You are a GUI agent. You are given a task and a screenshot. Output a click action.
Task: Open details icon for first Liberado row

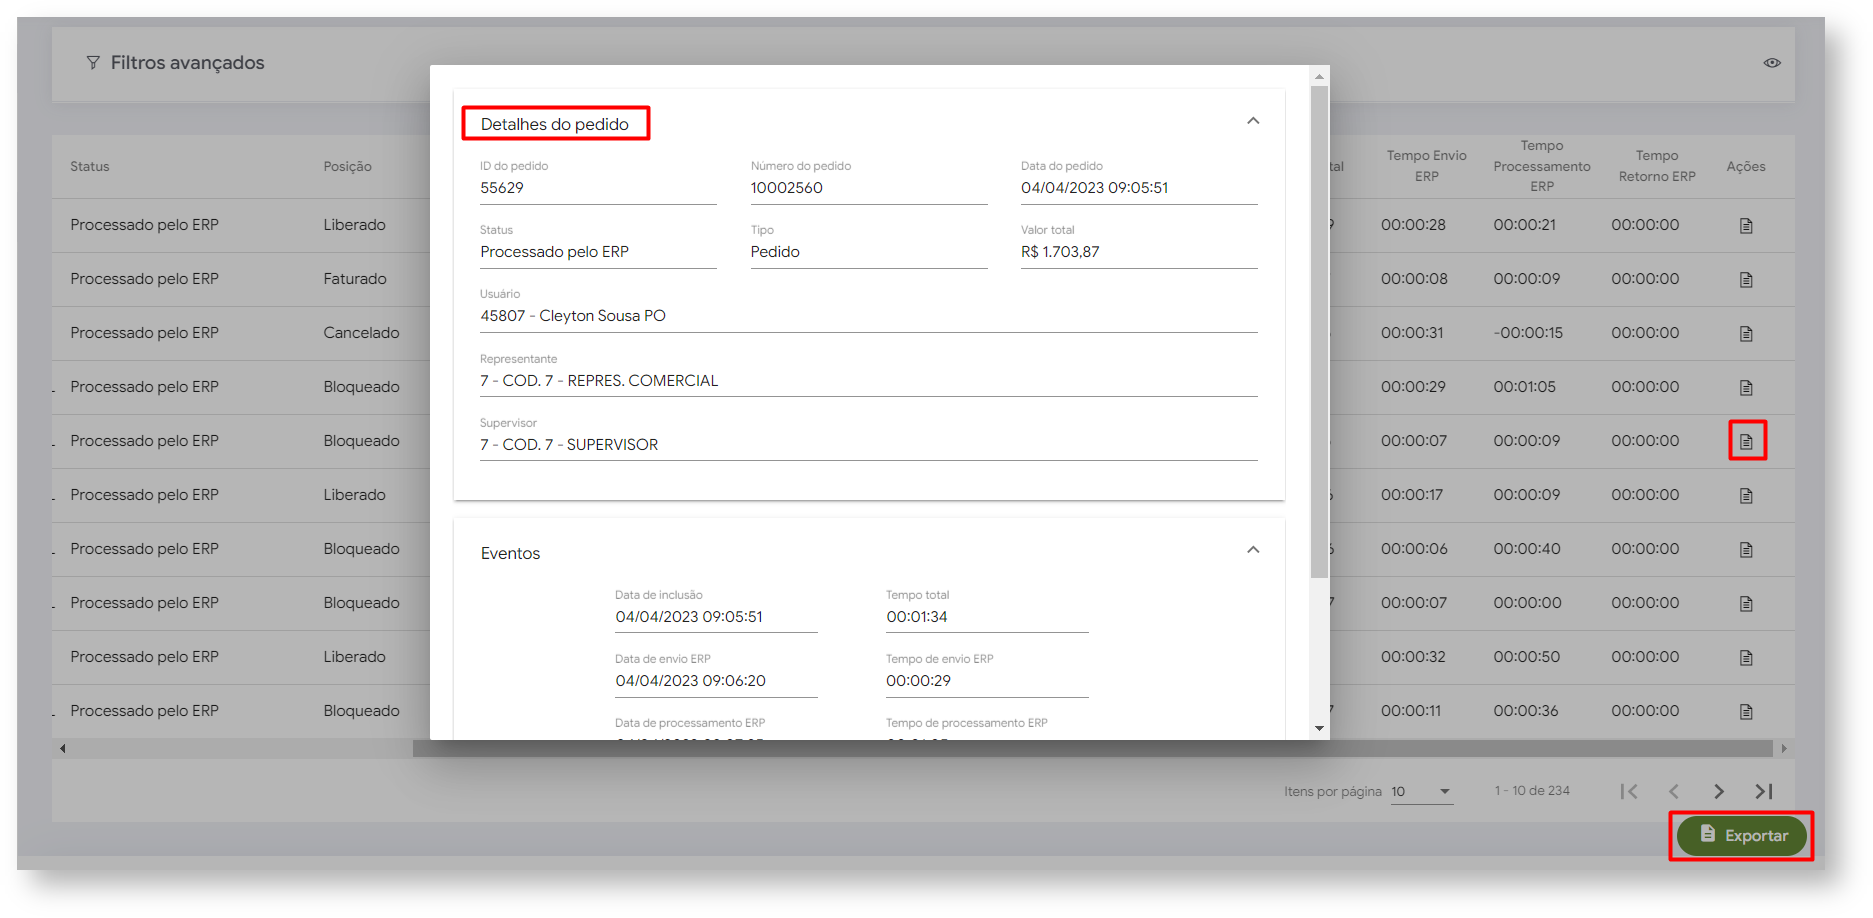point(1746,226)
